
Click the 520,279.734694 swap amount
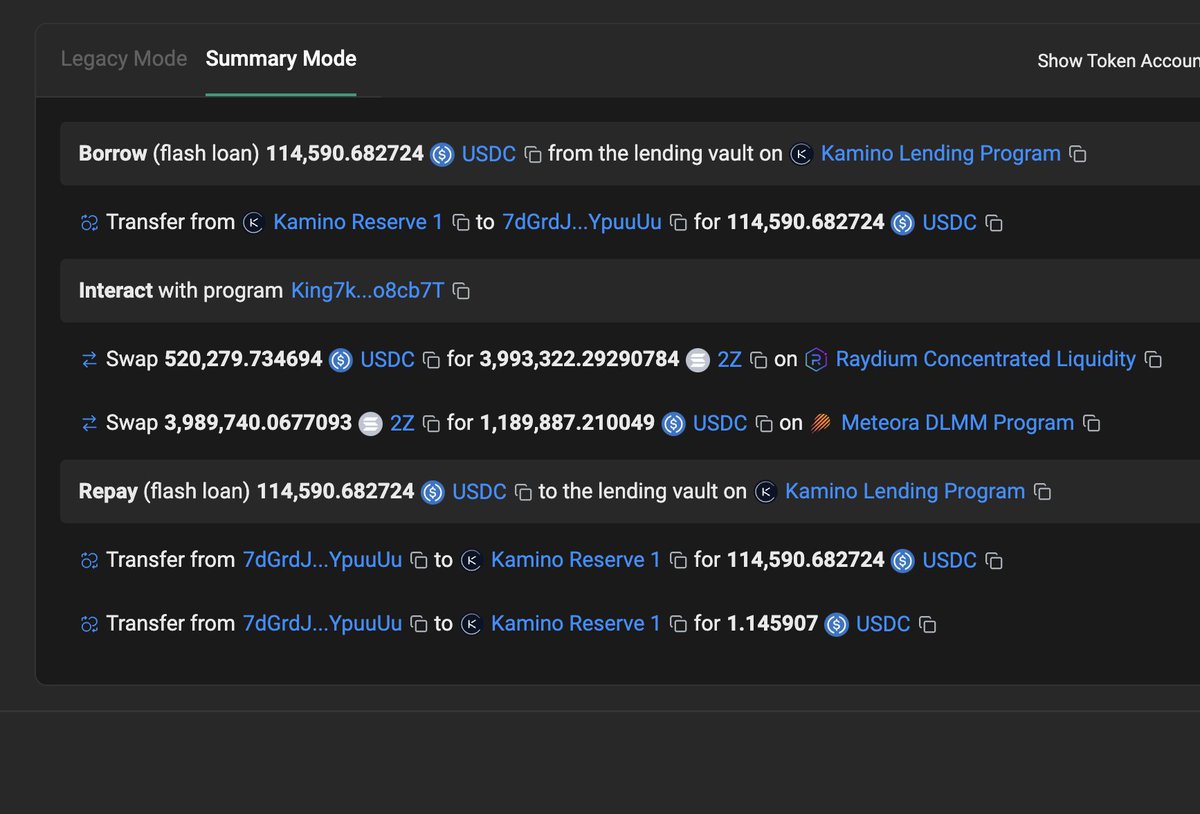[243, 359]
